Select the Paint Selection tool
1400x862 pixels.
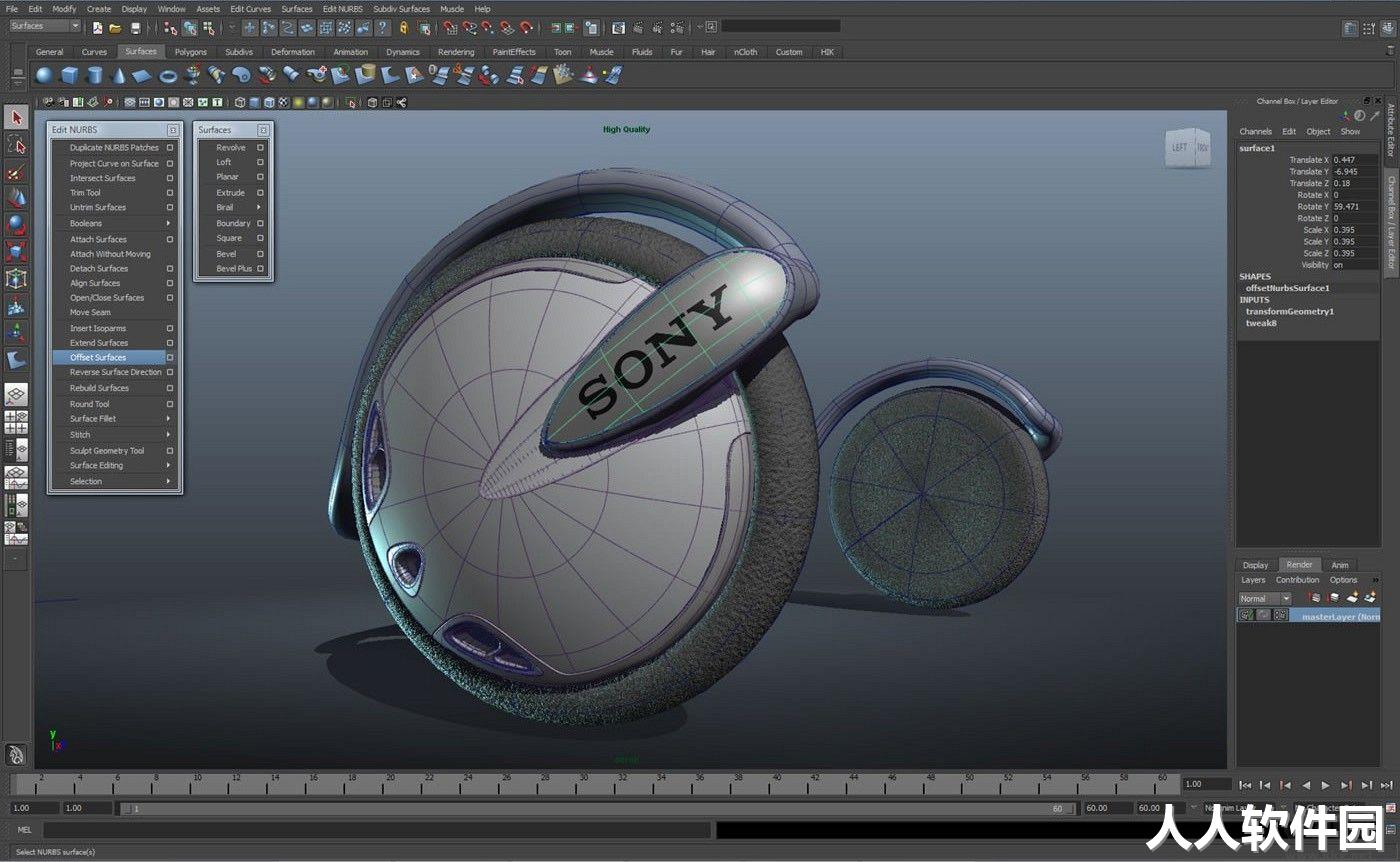16,171
